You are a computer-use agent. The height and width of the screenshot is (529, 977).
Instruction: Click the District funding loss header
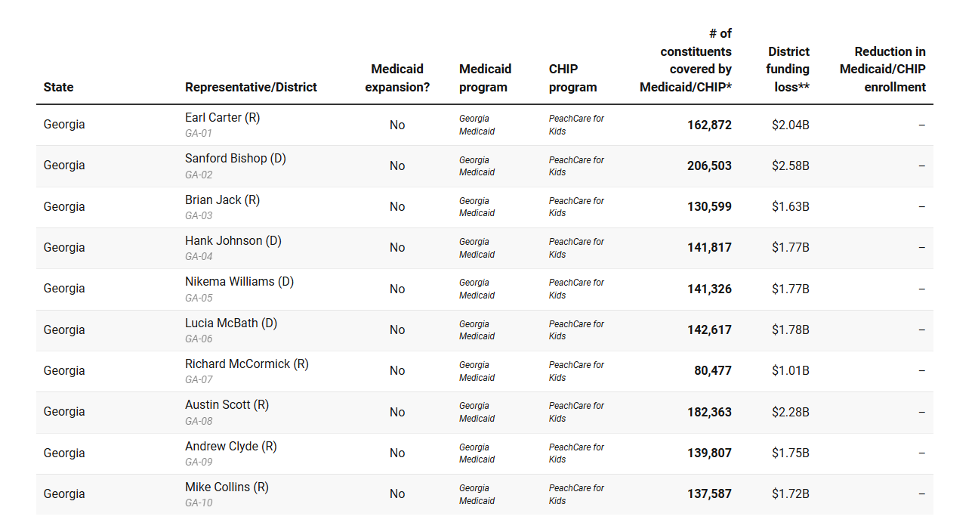788,69
